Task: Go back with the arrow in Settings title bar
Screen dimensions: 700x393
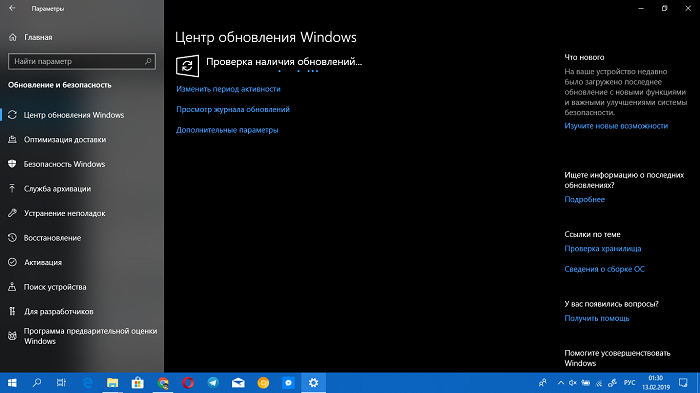Action: pos(12,8)
